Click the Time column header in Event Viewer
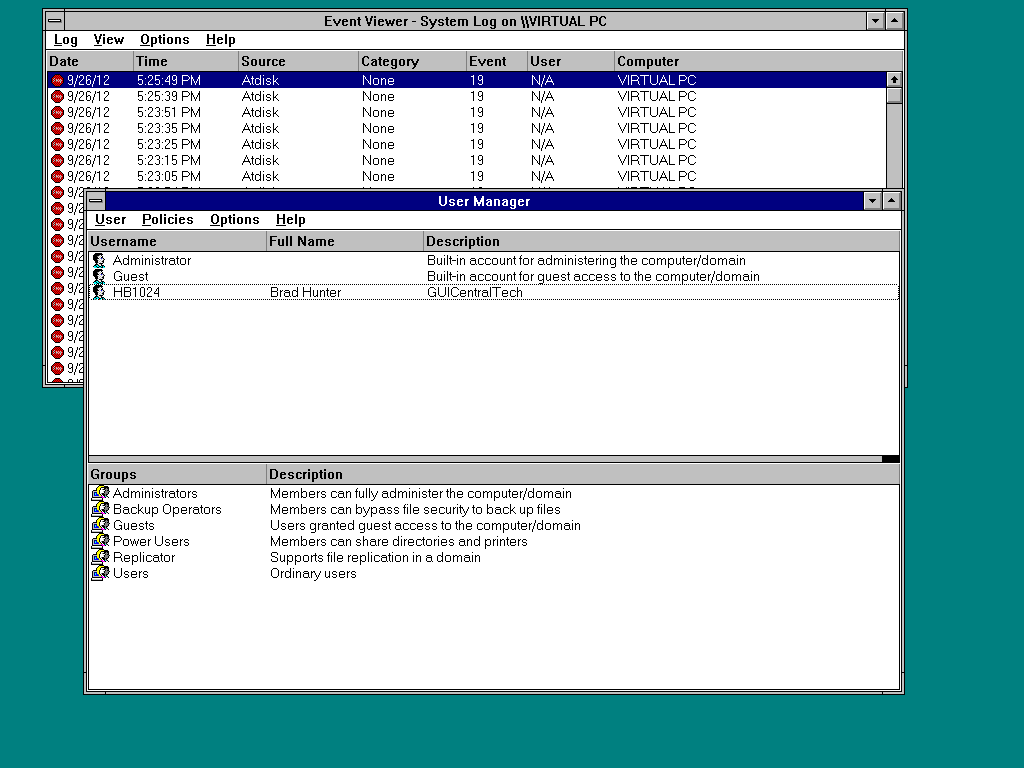The image size is (1024, 768). tap(186, 61)
